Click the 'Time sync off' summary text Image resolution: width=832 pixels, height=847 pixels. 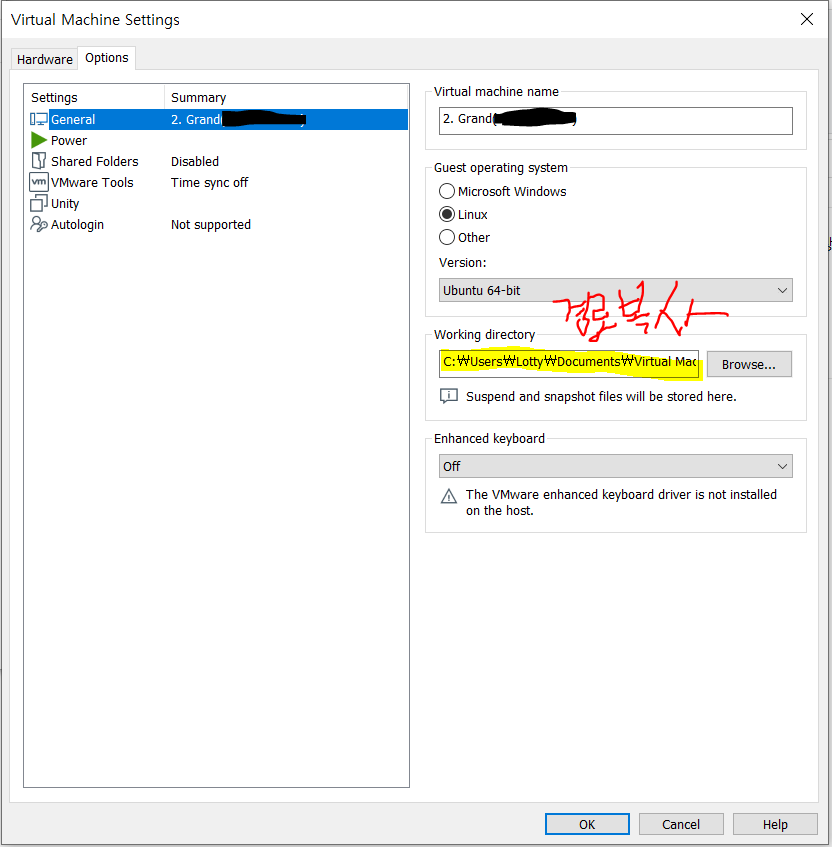click(209, 183)
